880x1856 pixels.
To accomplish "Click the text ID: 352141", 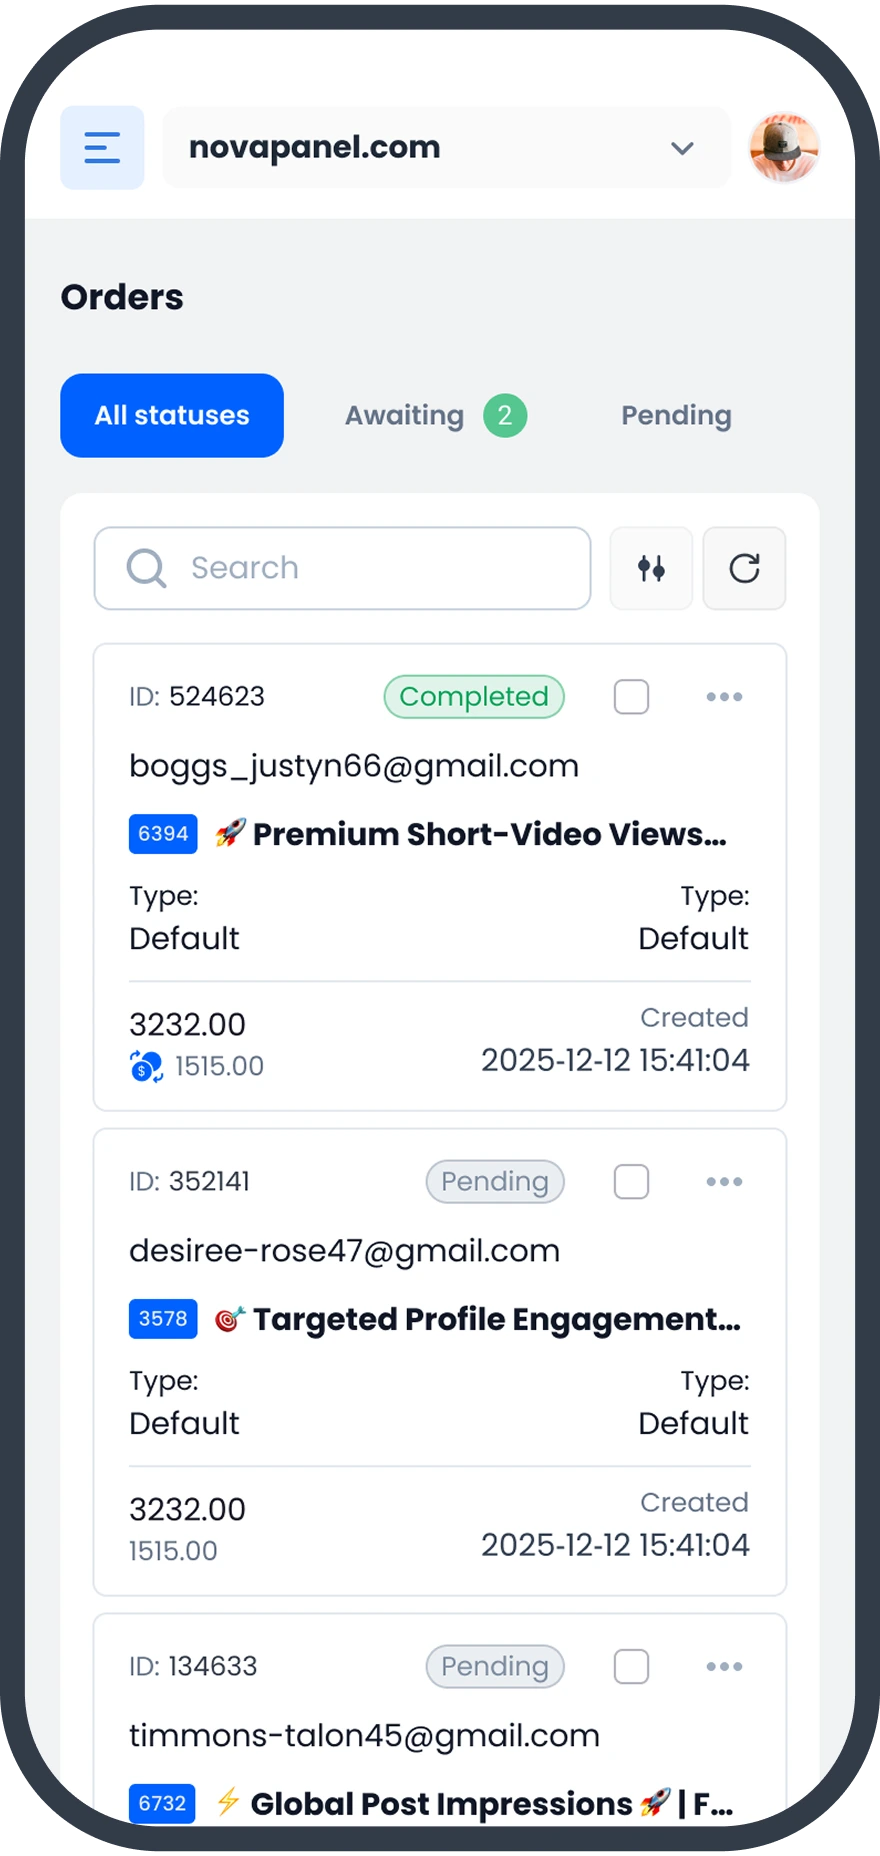I will [189, 1181].
